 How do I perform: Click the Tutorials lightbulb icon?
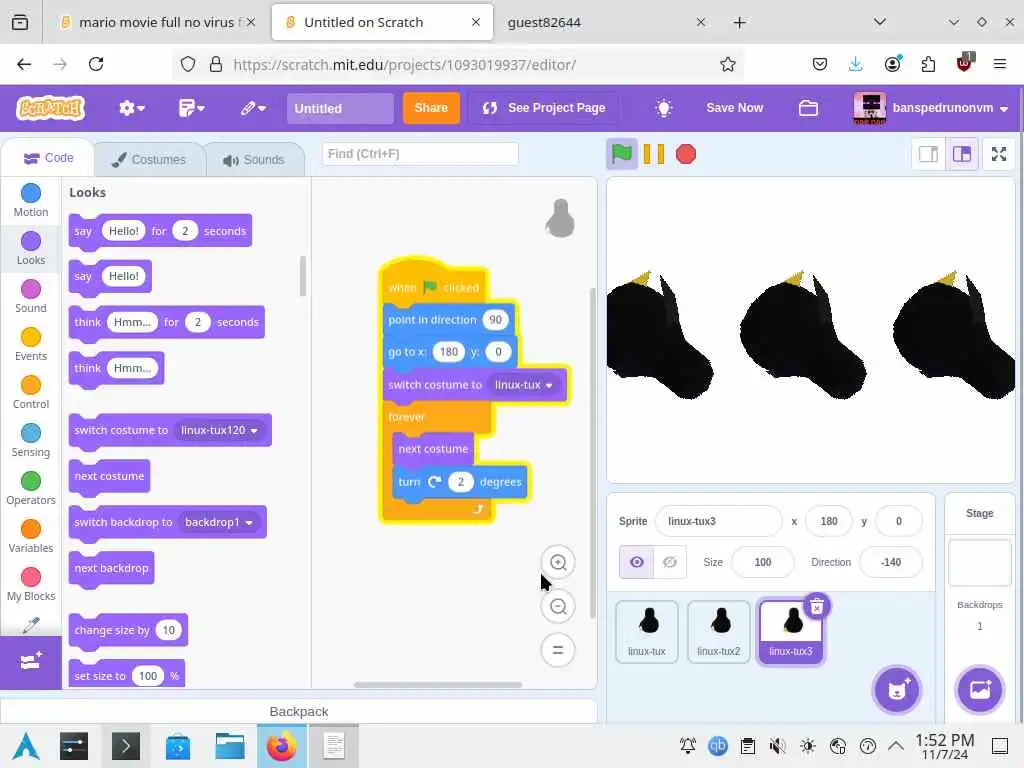pos(664,108)
